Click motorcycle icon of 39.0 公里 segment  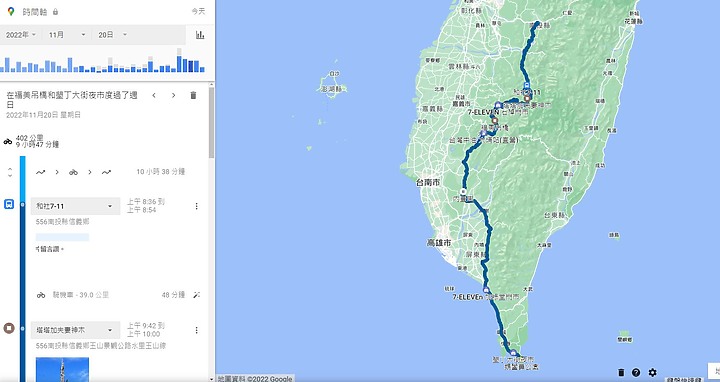(41, 295)
